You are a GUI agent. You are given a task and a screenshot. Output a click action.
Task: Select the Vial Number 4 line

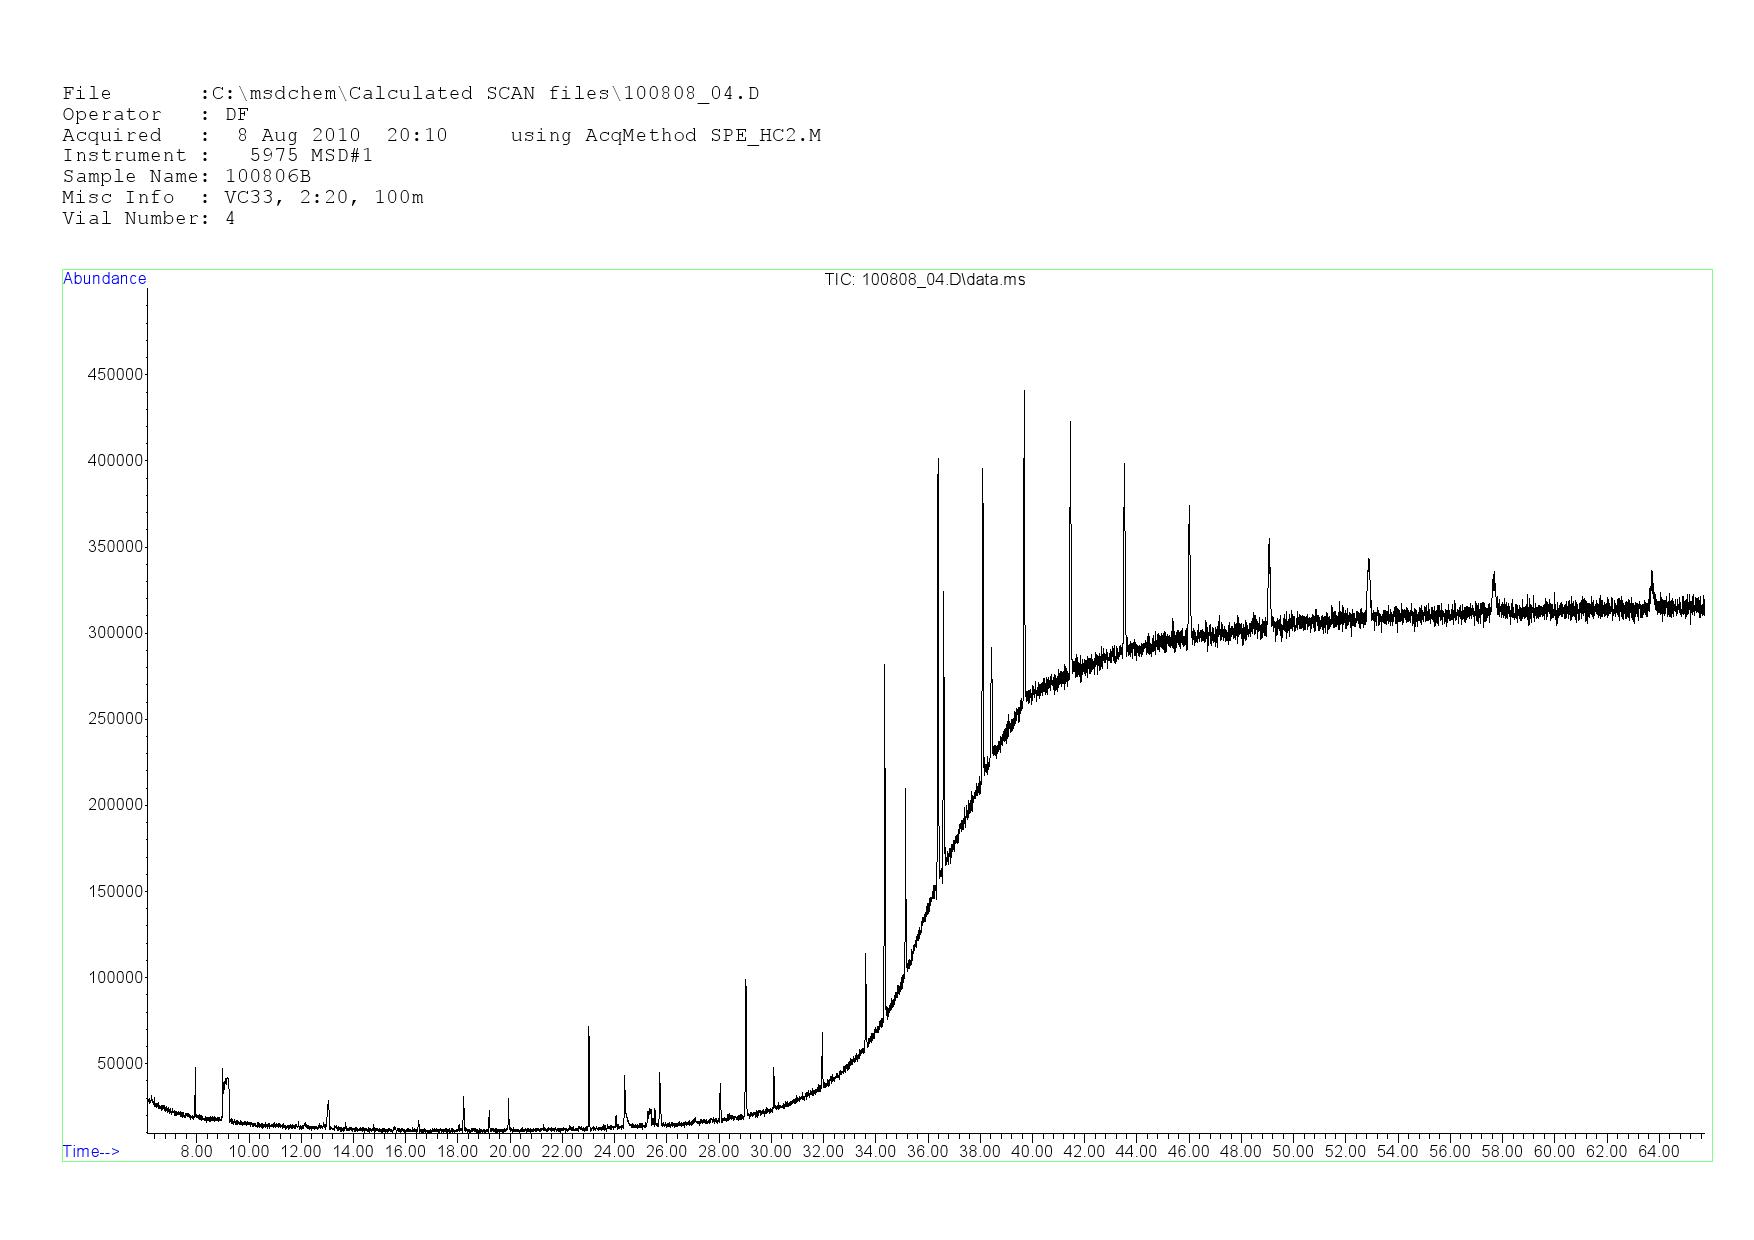pos(148,219)
